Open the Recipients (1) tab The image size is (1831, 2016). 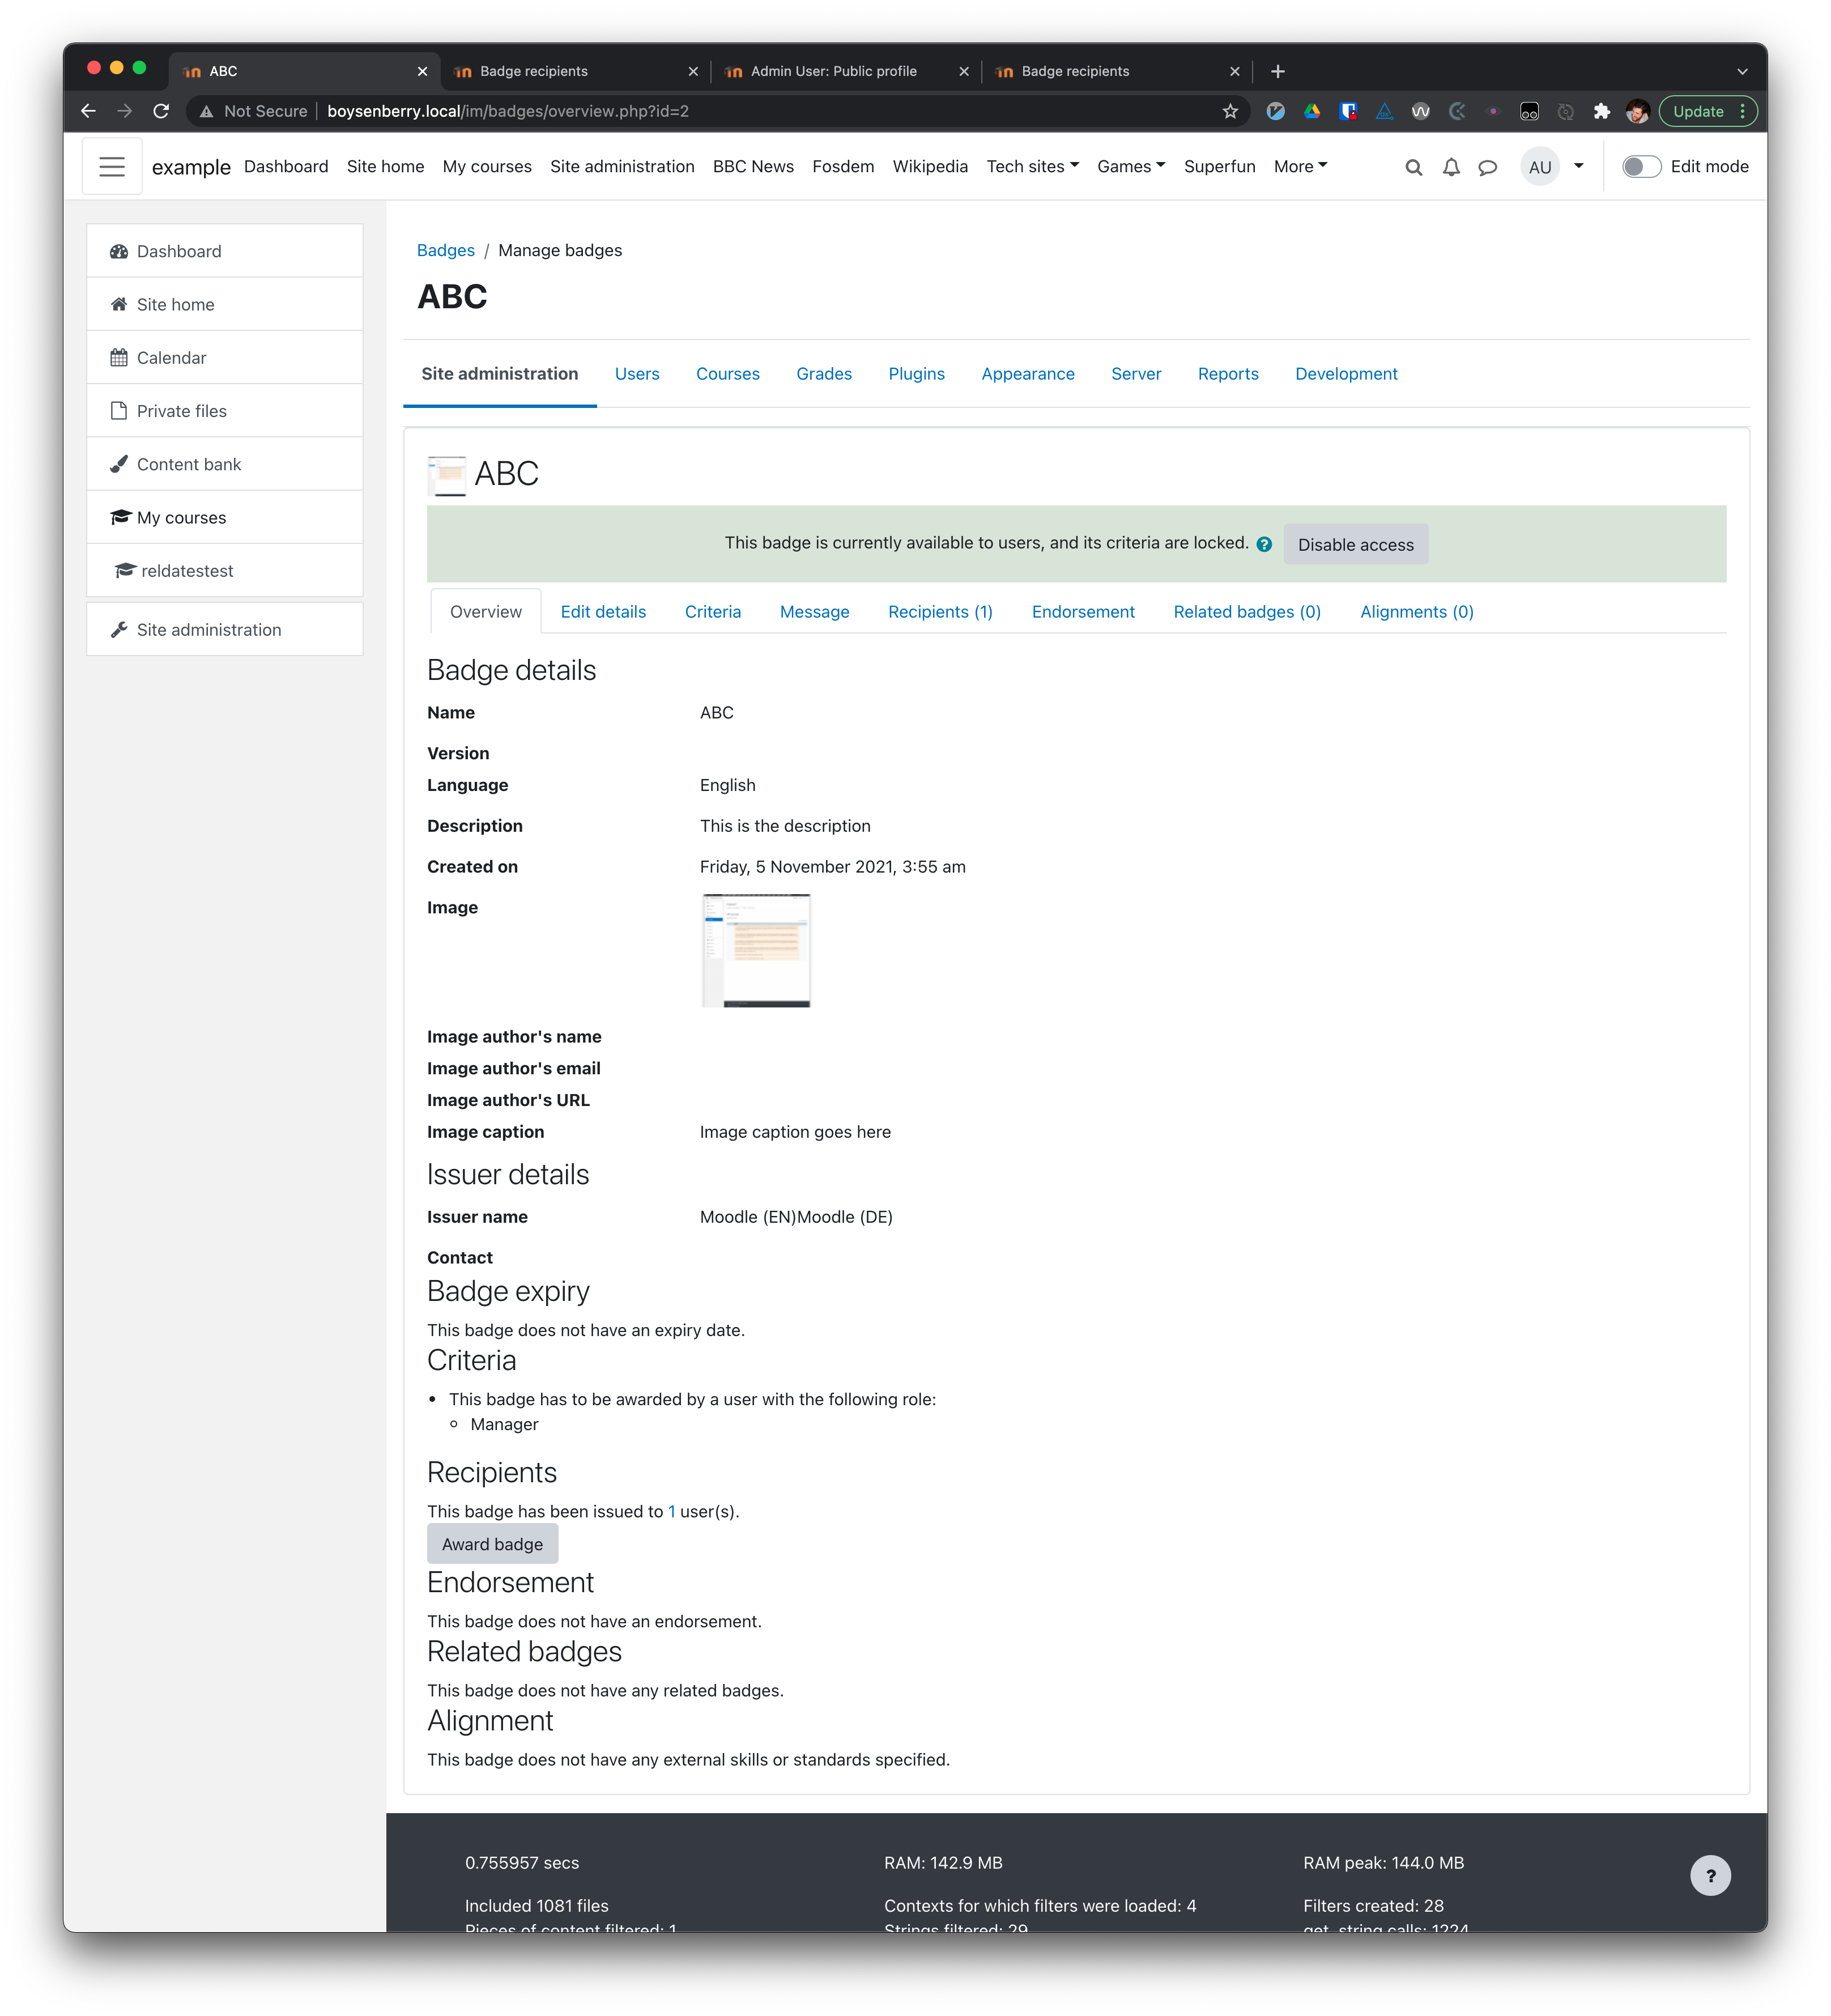click(x=940, y=611)
